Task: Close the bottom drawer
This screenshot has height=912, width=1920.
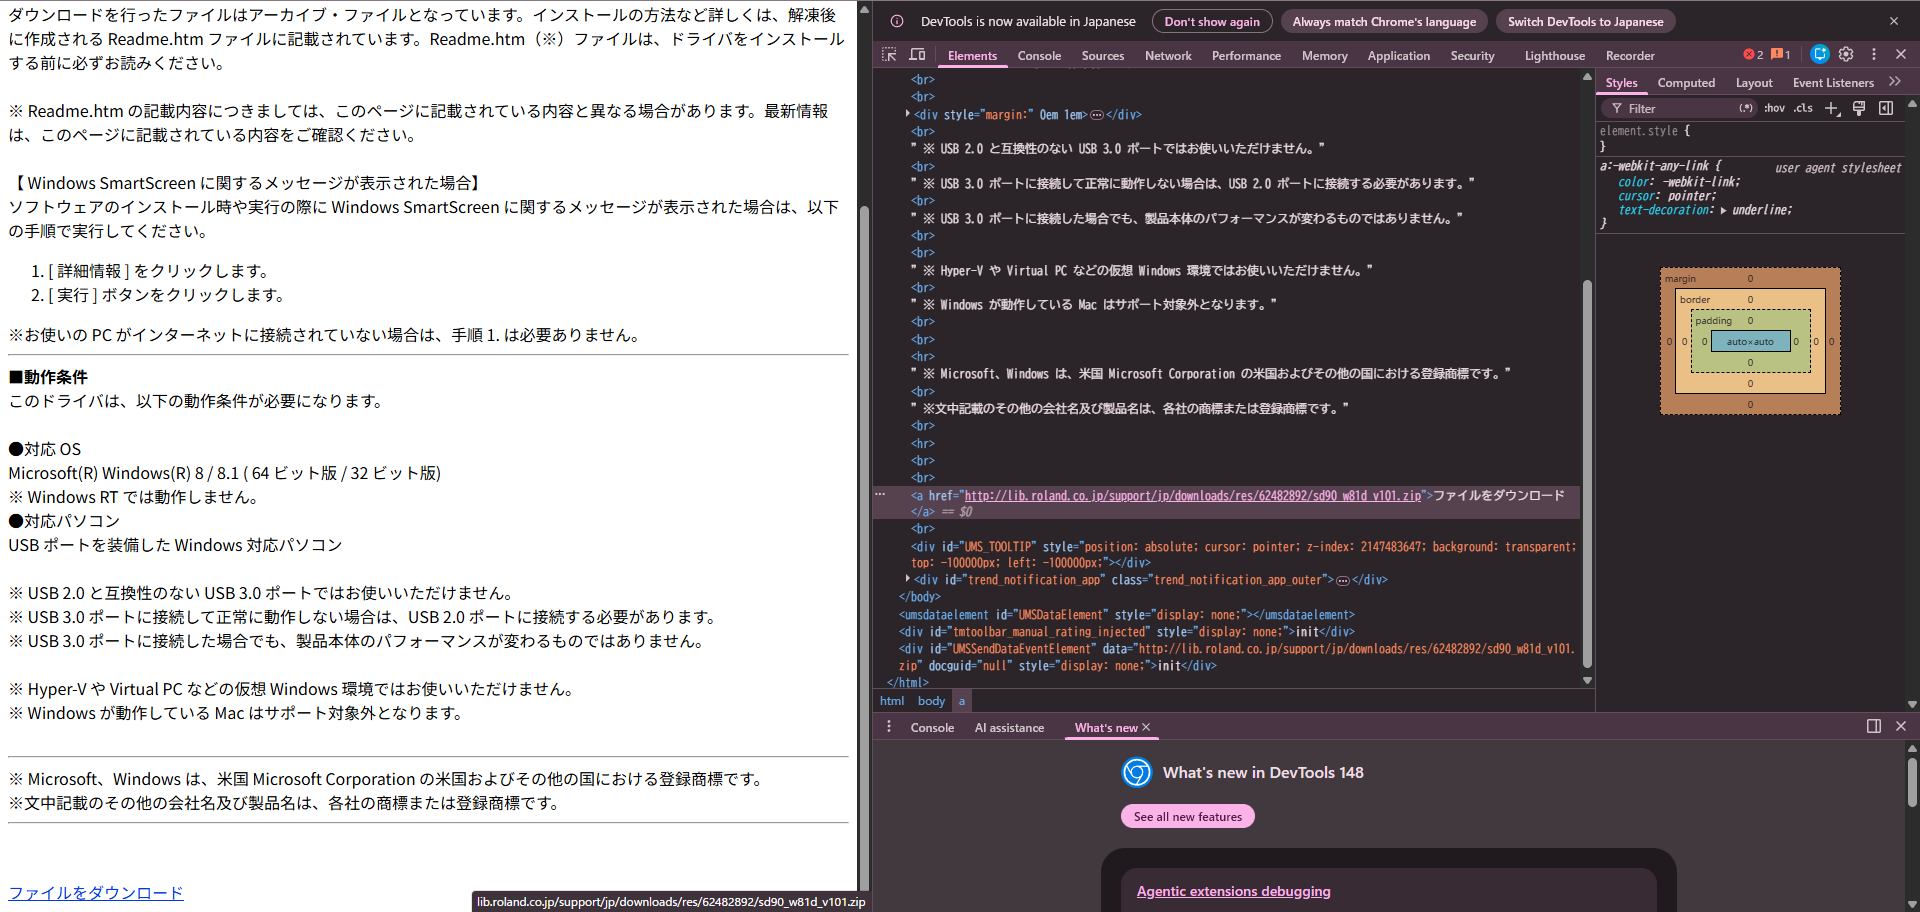Action: [x=1901, y=726]
